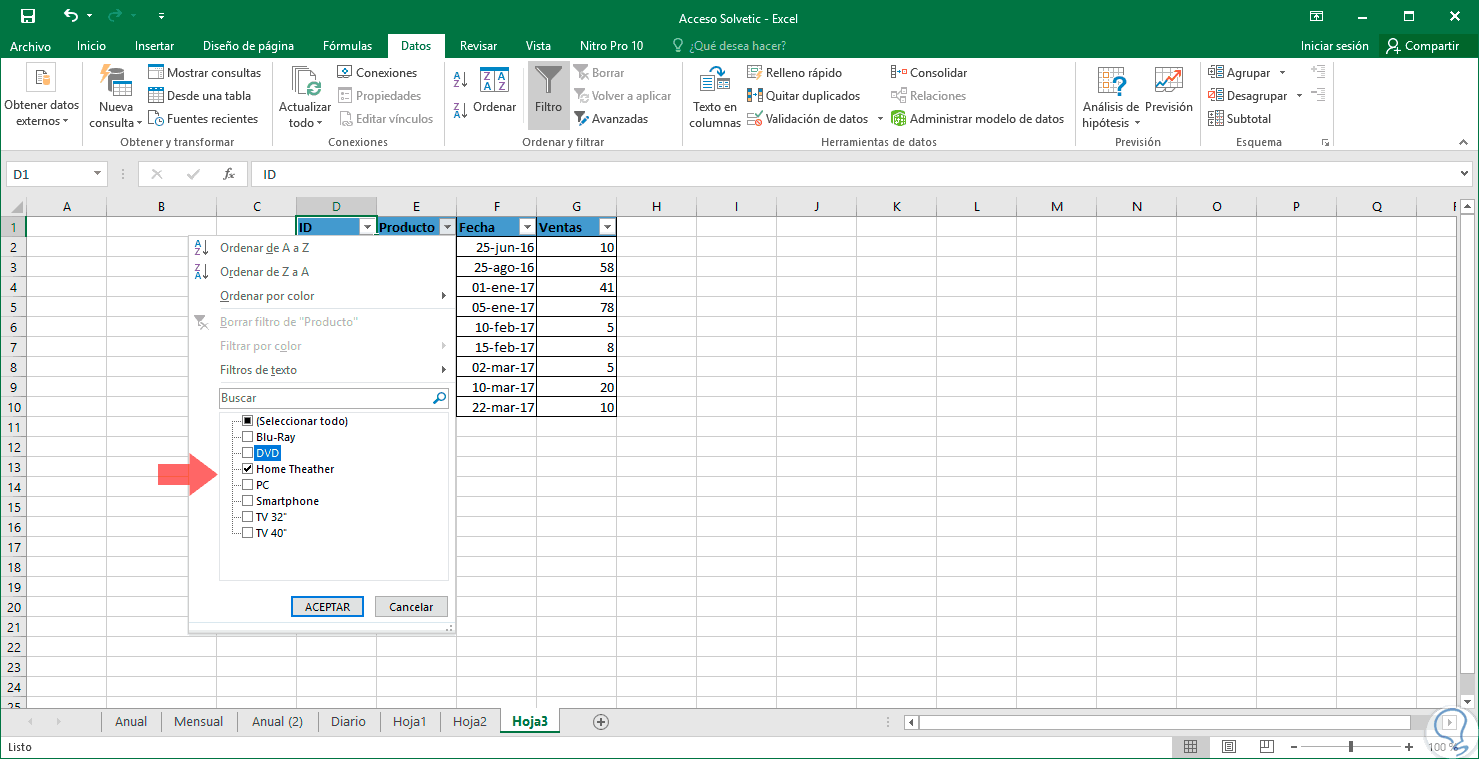Click Actualizar todo
The image size is (1479, 759).
(x=304, y=96)
